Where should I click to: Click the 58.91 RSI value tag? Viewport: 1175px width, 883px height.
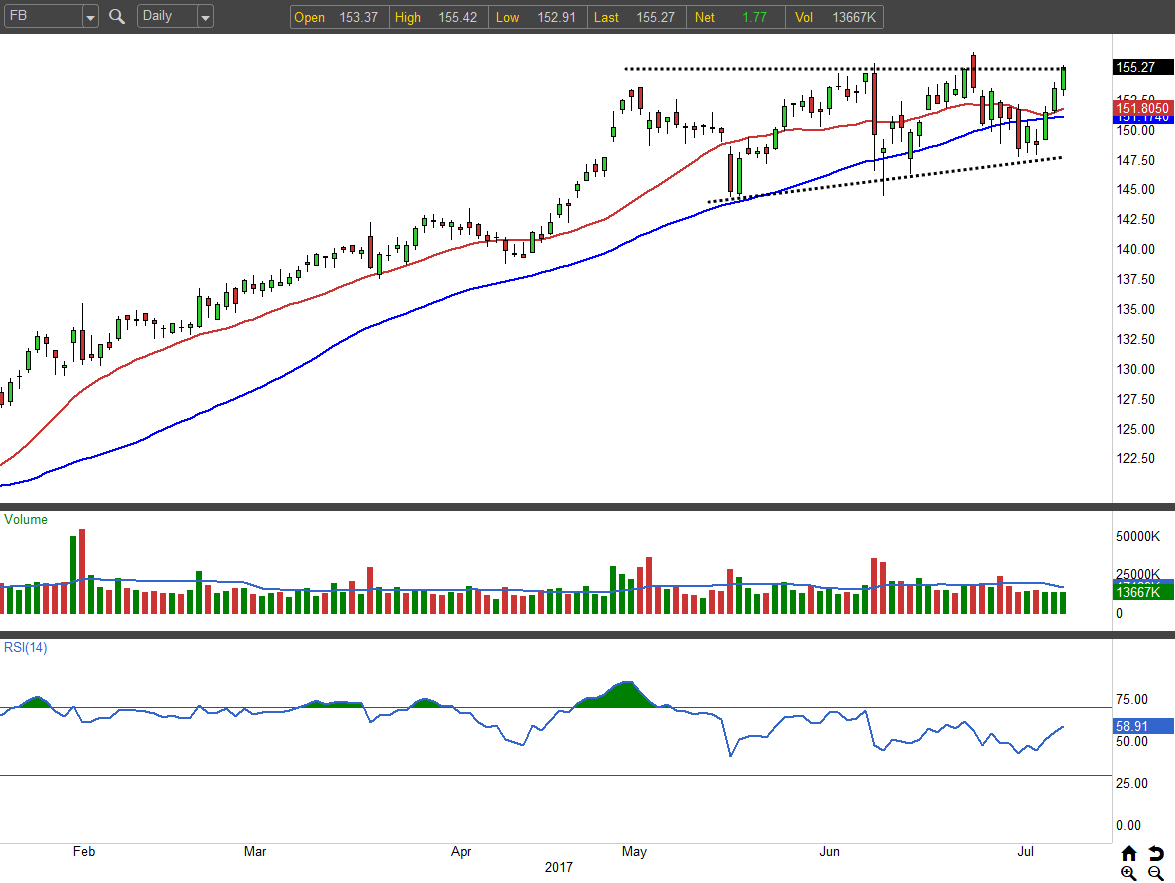[x=1142, y=726]
